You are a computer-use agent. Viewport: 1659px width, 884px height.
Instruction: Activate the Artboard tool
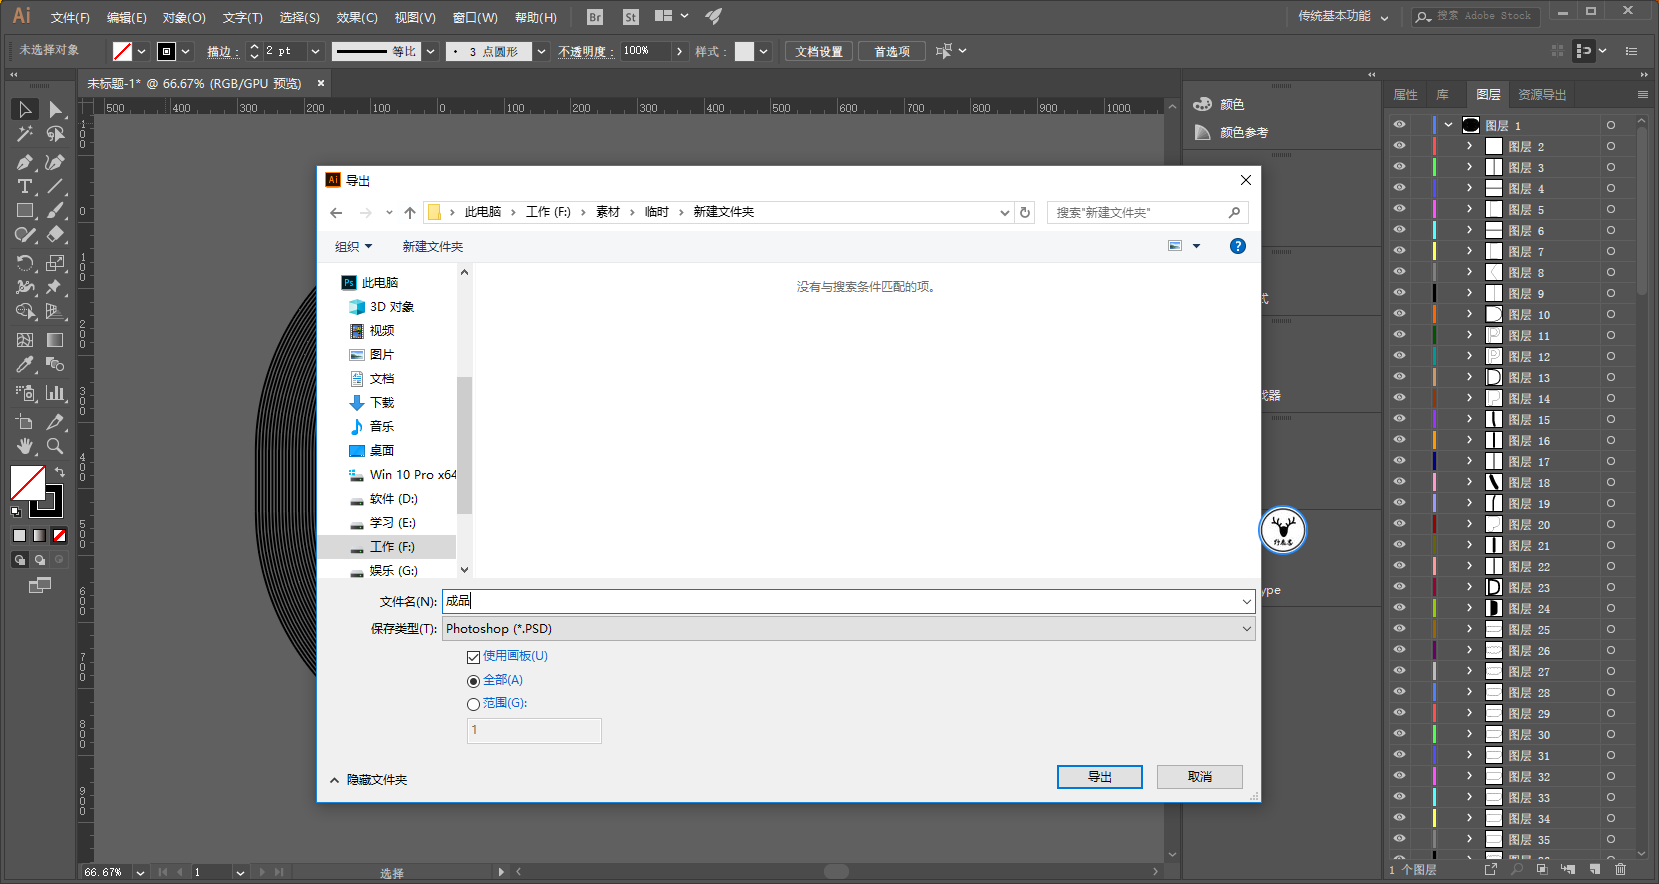[25, 422]
